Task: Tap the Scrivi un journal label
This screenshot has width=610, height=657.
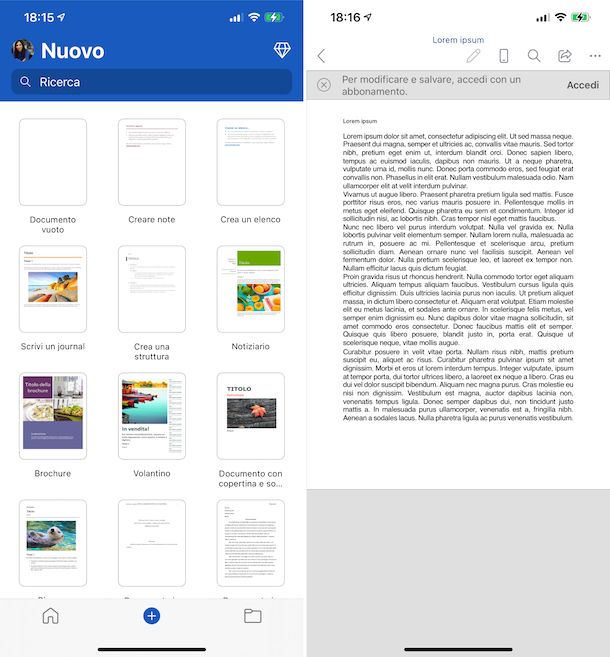Action: 53,347
